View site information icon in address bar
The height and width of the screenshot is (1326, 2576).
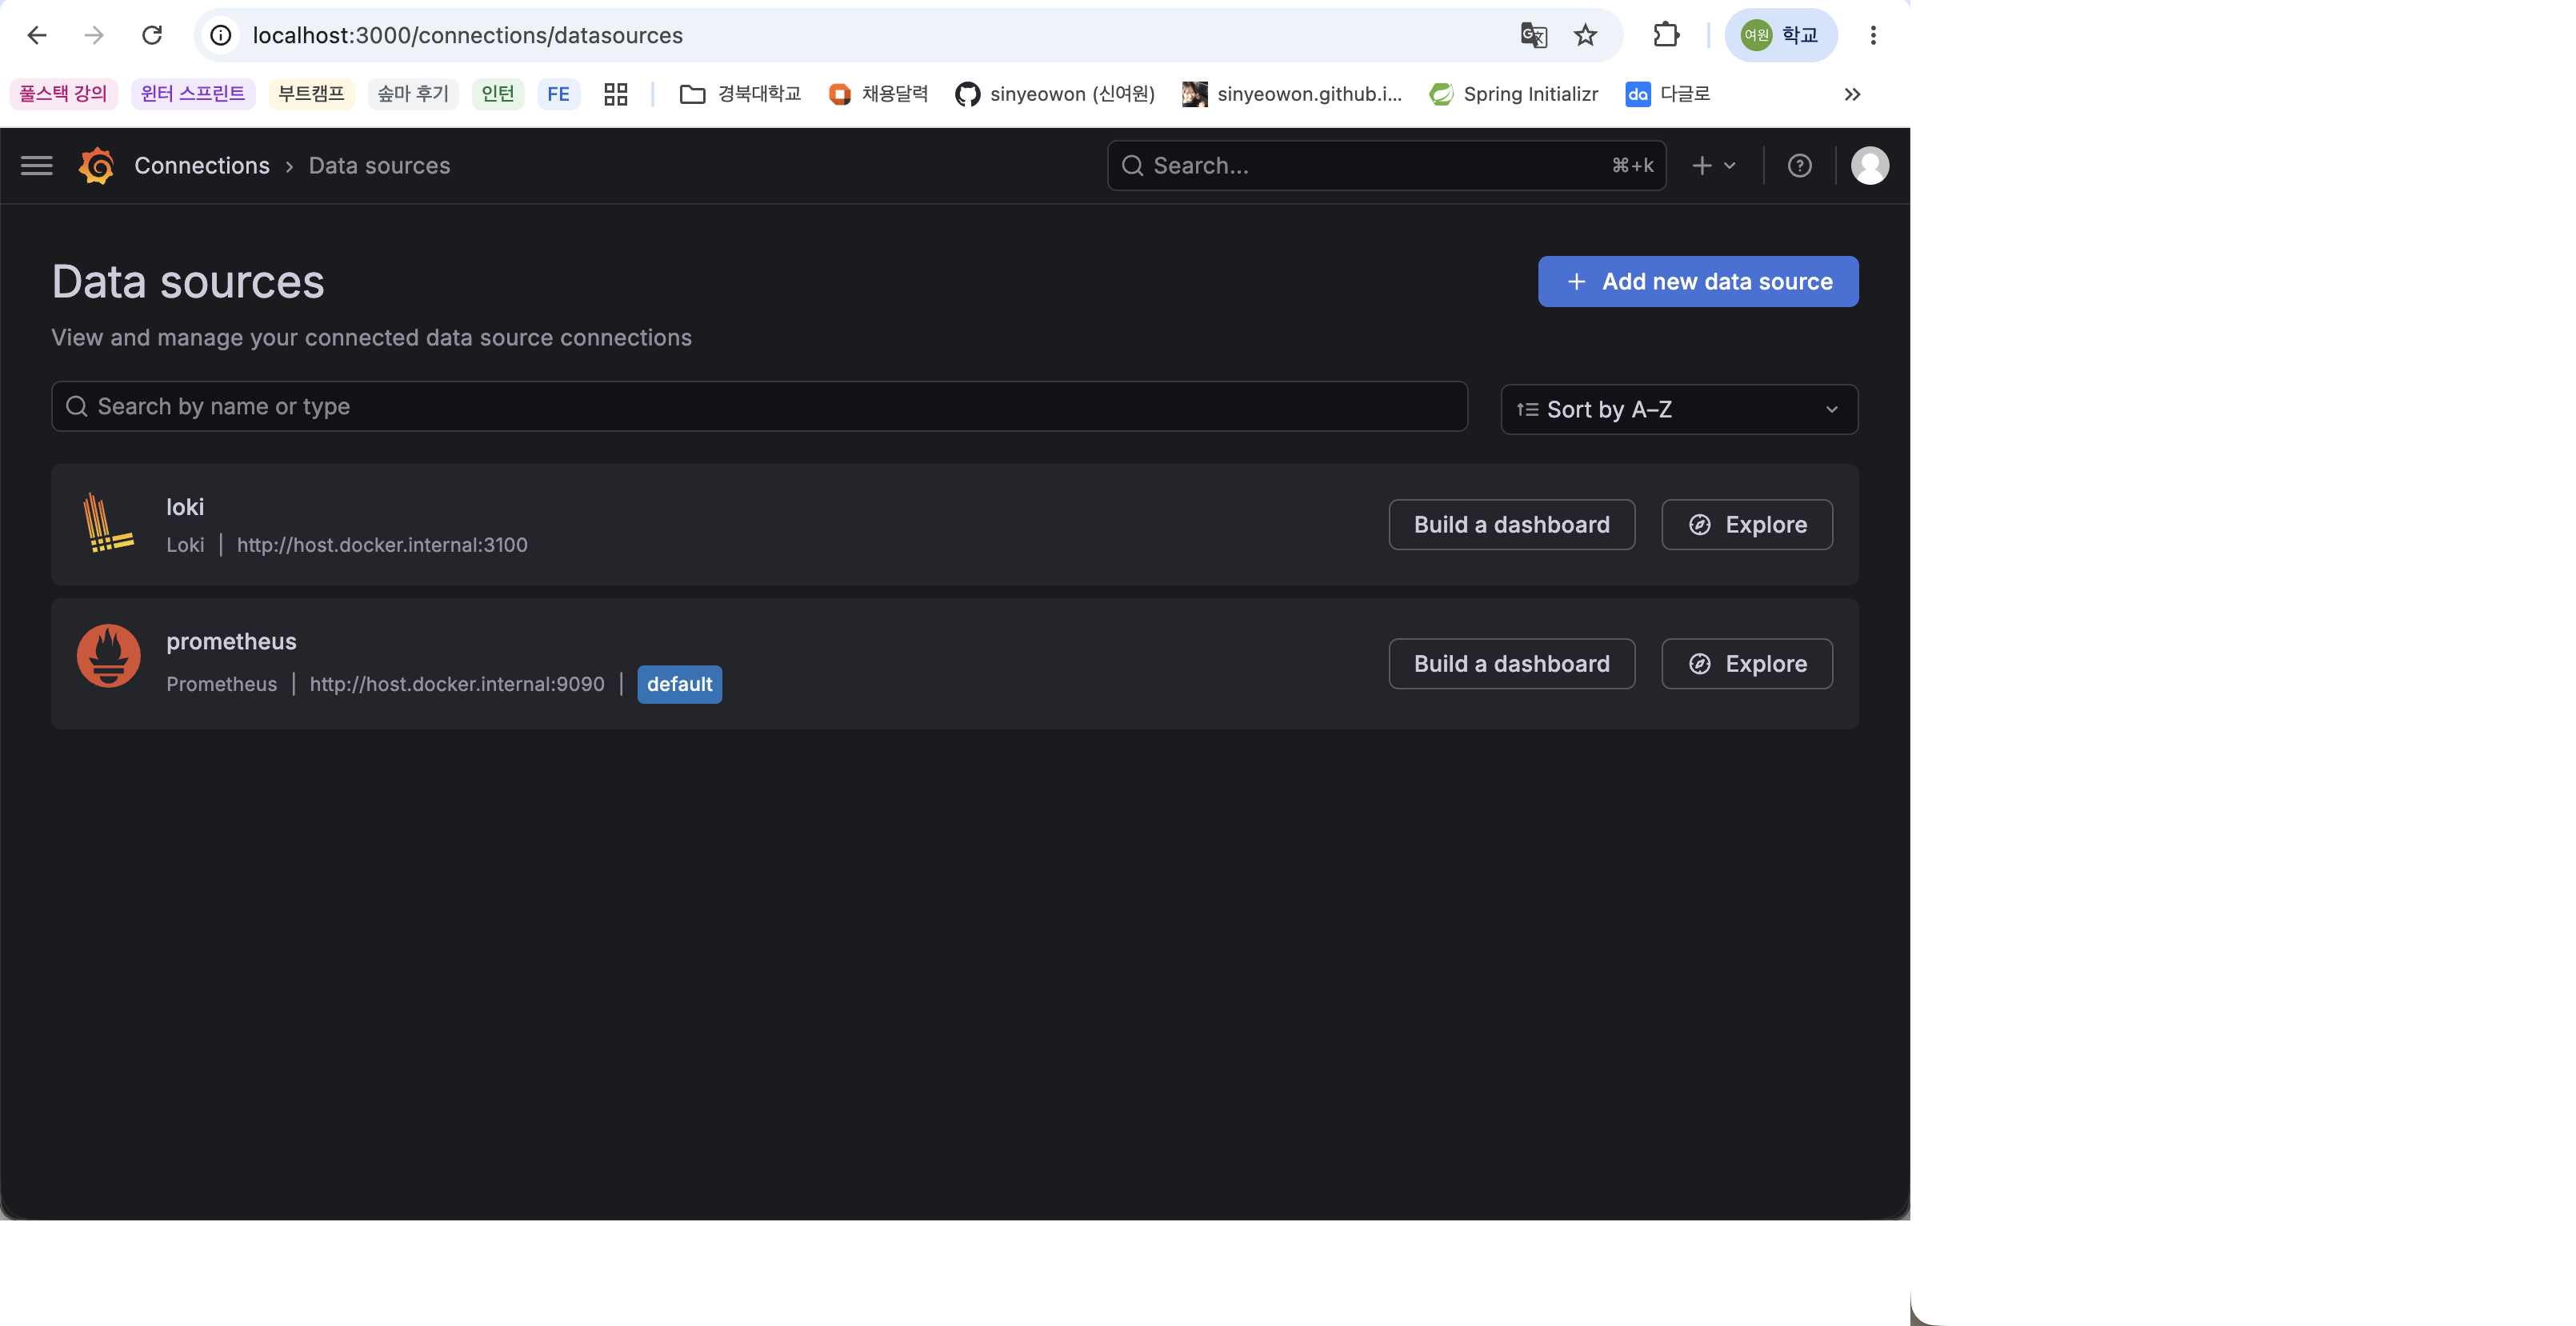[221, 36]
